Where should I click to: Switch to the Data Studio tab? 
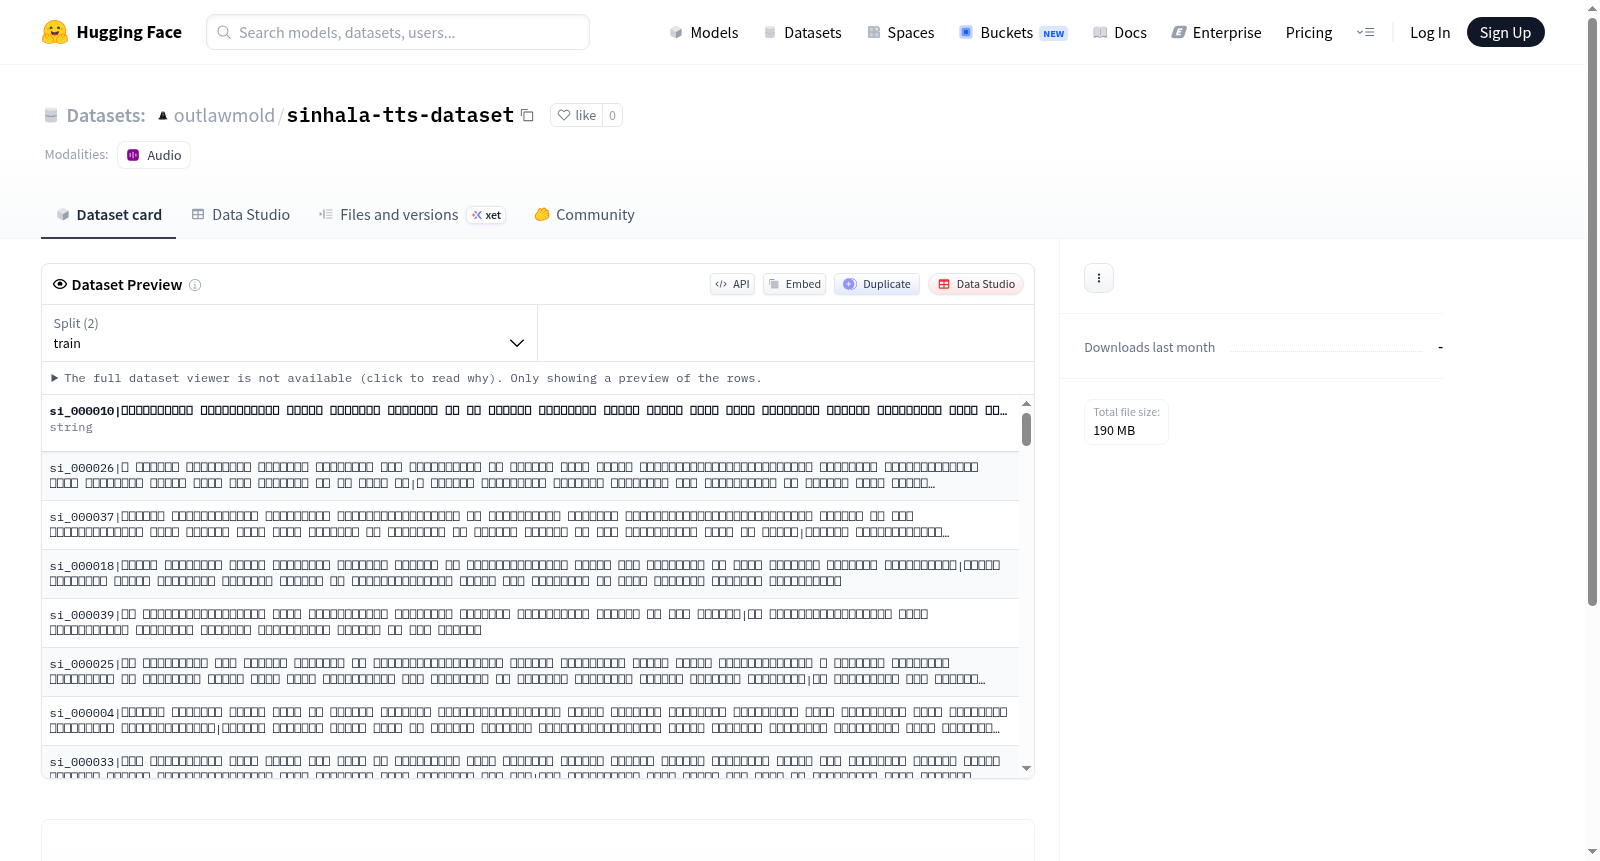point(241,215)
